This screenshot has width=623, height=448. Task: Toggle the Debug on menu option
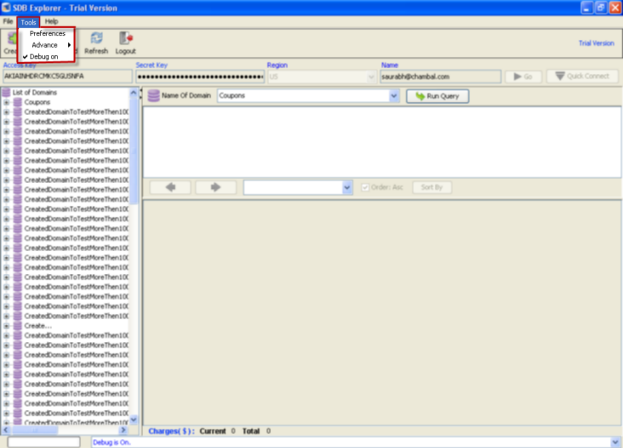[x=44, y=56]
